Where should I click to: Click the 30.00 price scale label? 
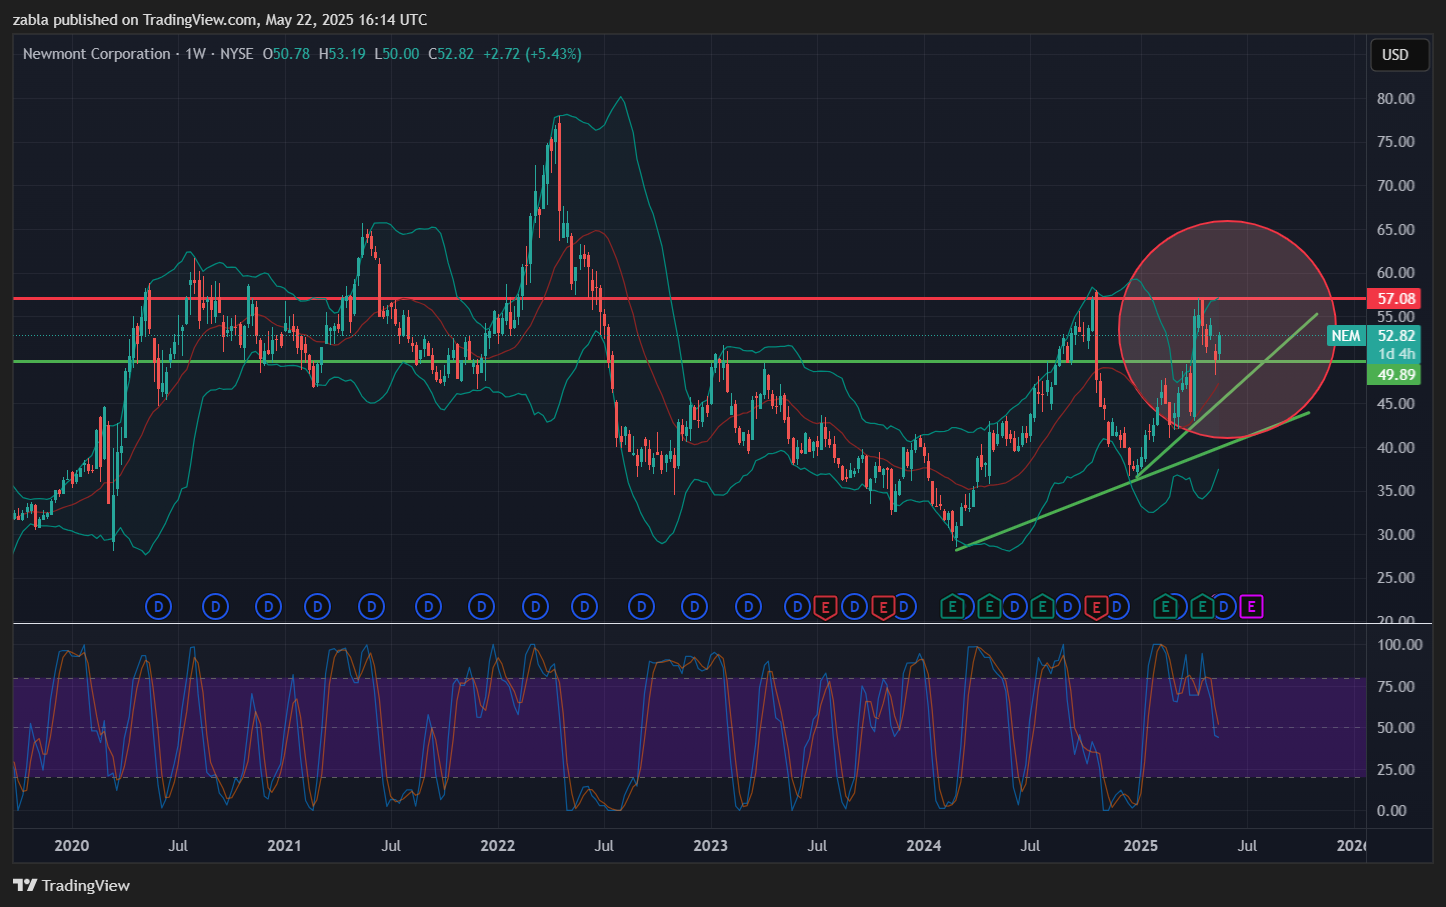pyautogui.click(x=1396, y=535)
